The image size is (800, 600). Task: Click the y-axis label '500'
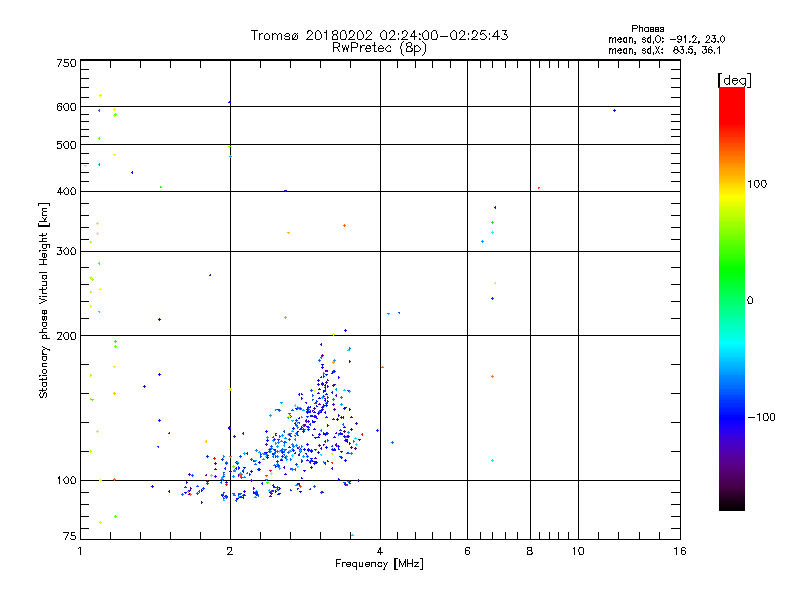coord(66,145)
